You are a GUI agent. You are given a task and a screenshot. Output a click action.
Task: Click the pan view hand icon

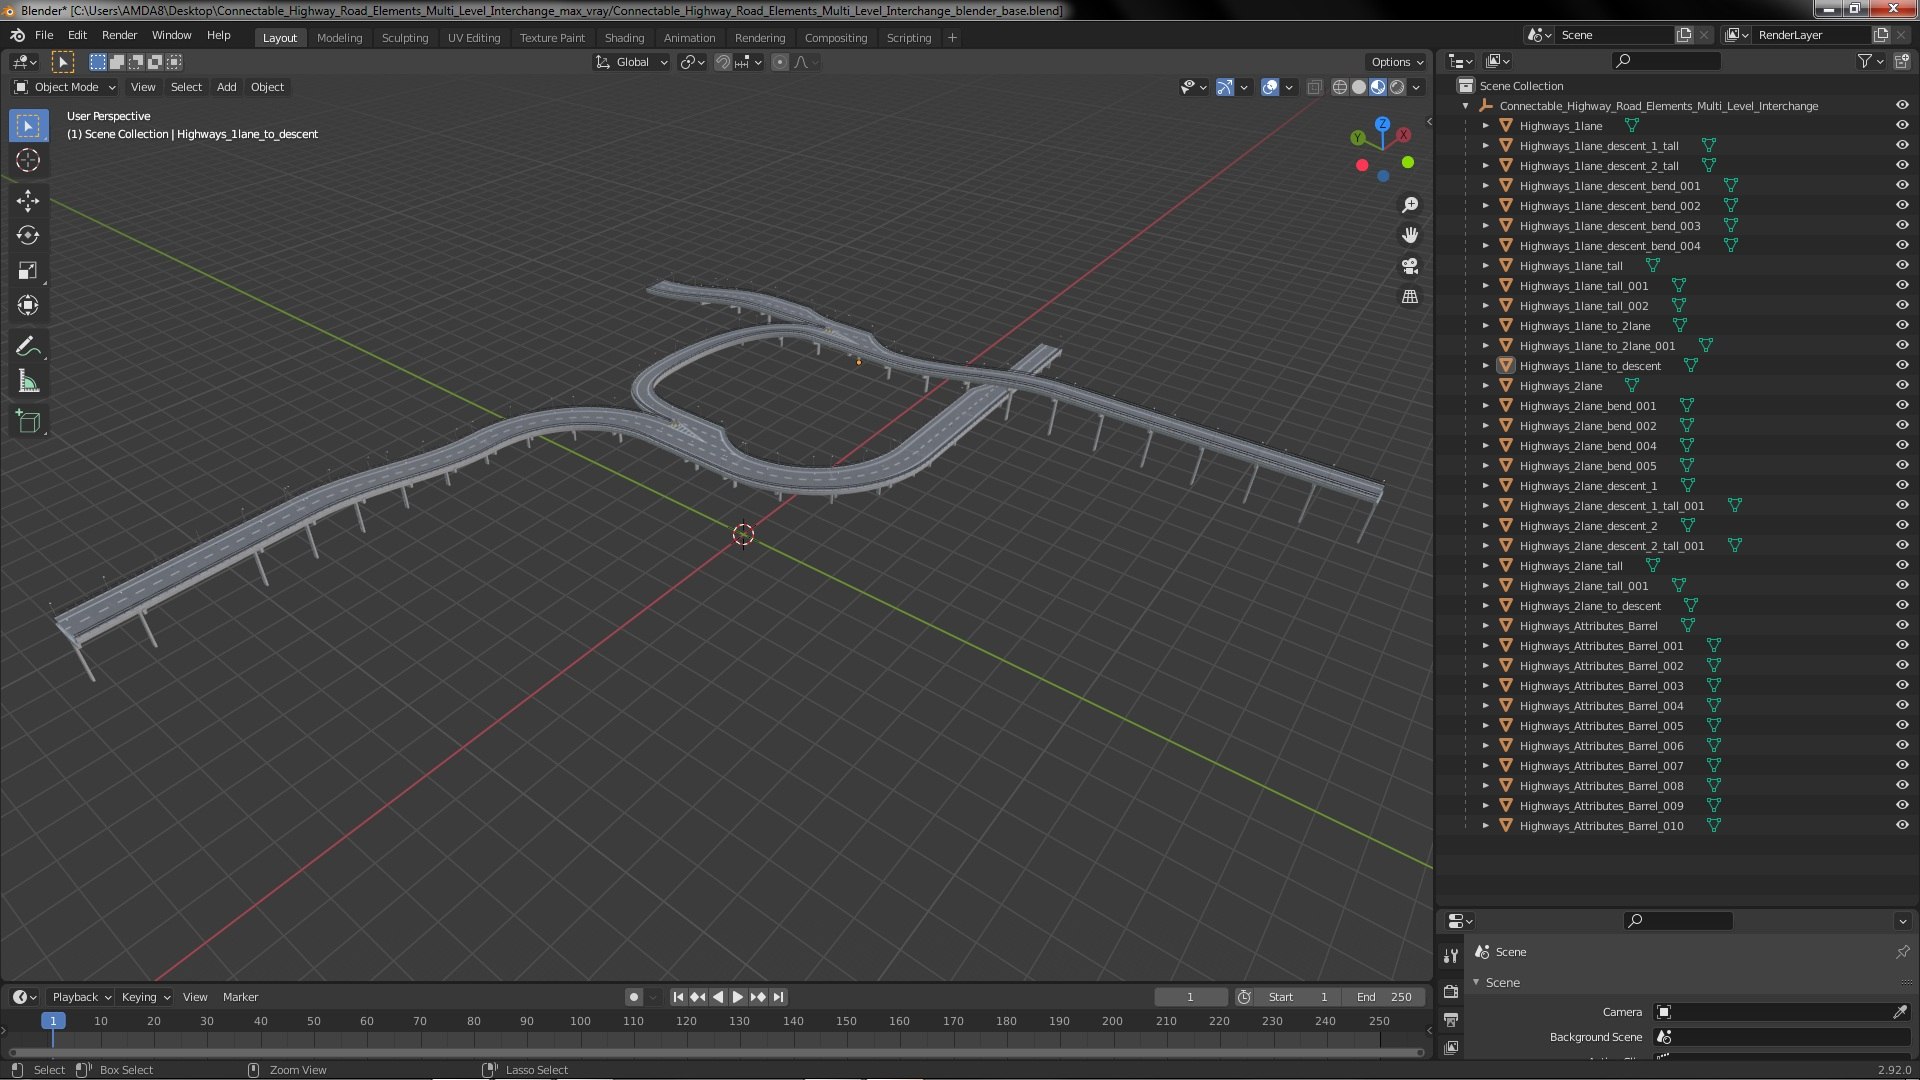[1410, 235]
